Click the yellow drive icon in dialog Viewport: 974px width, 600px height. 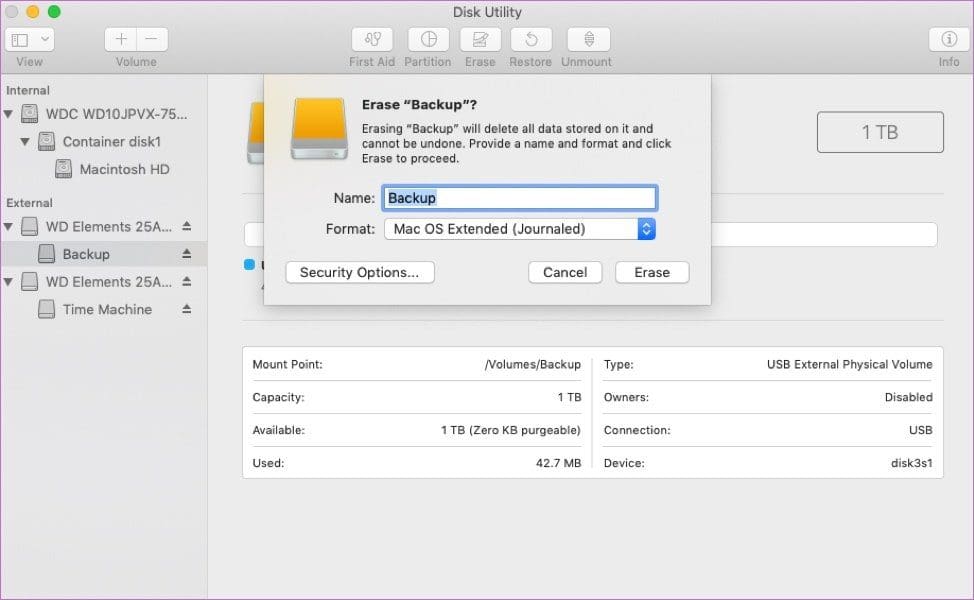[319, 129]
